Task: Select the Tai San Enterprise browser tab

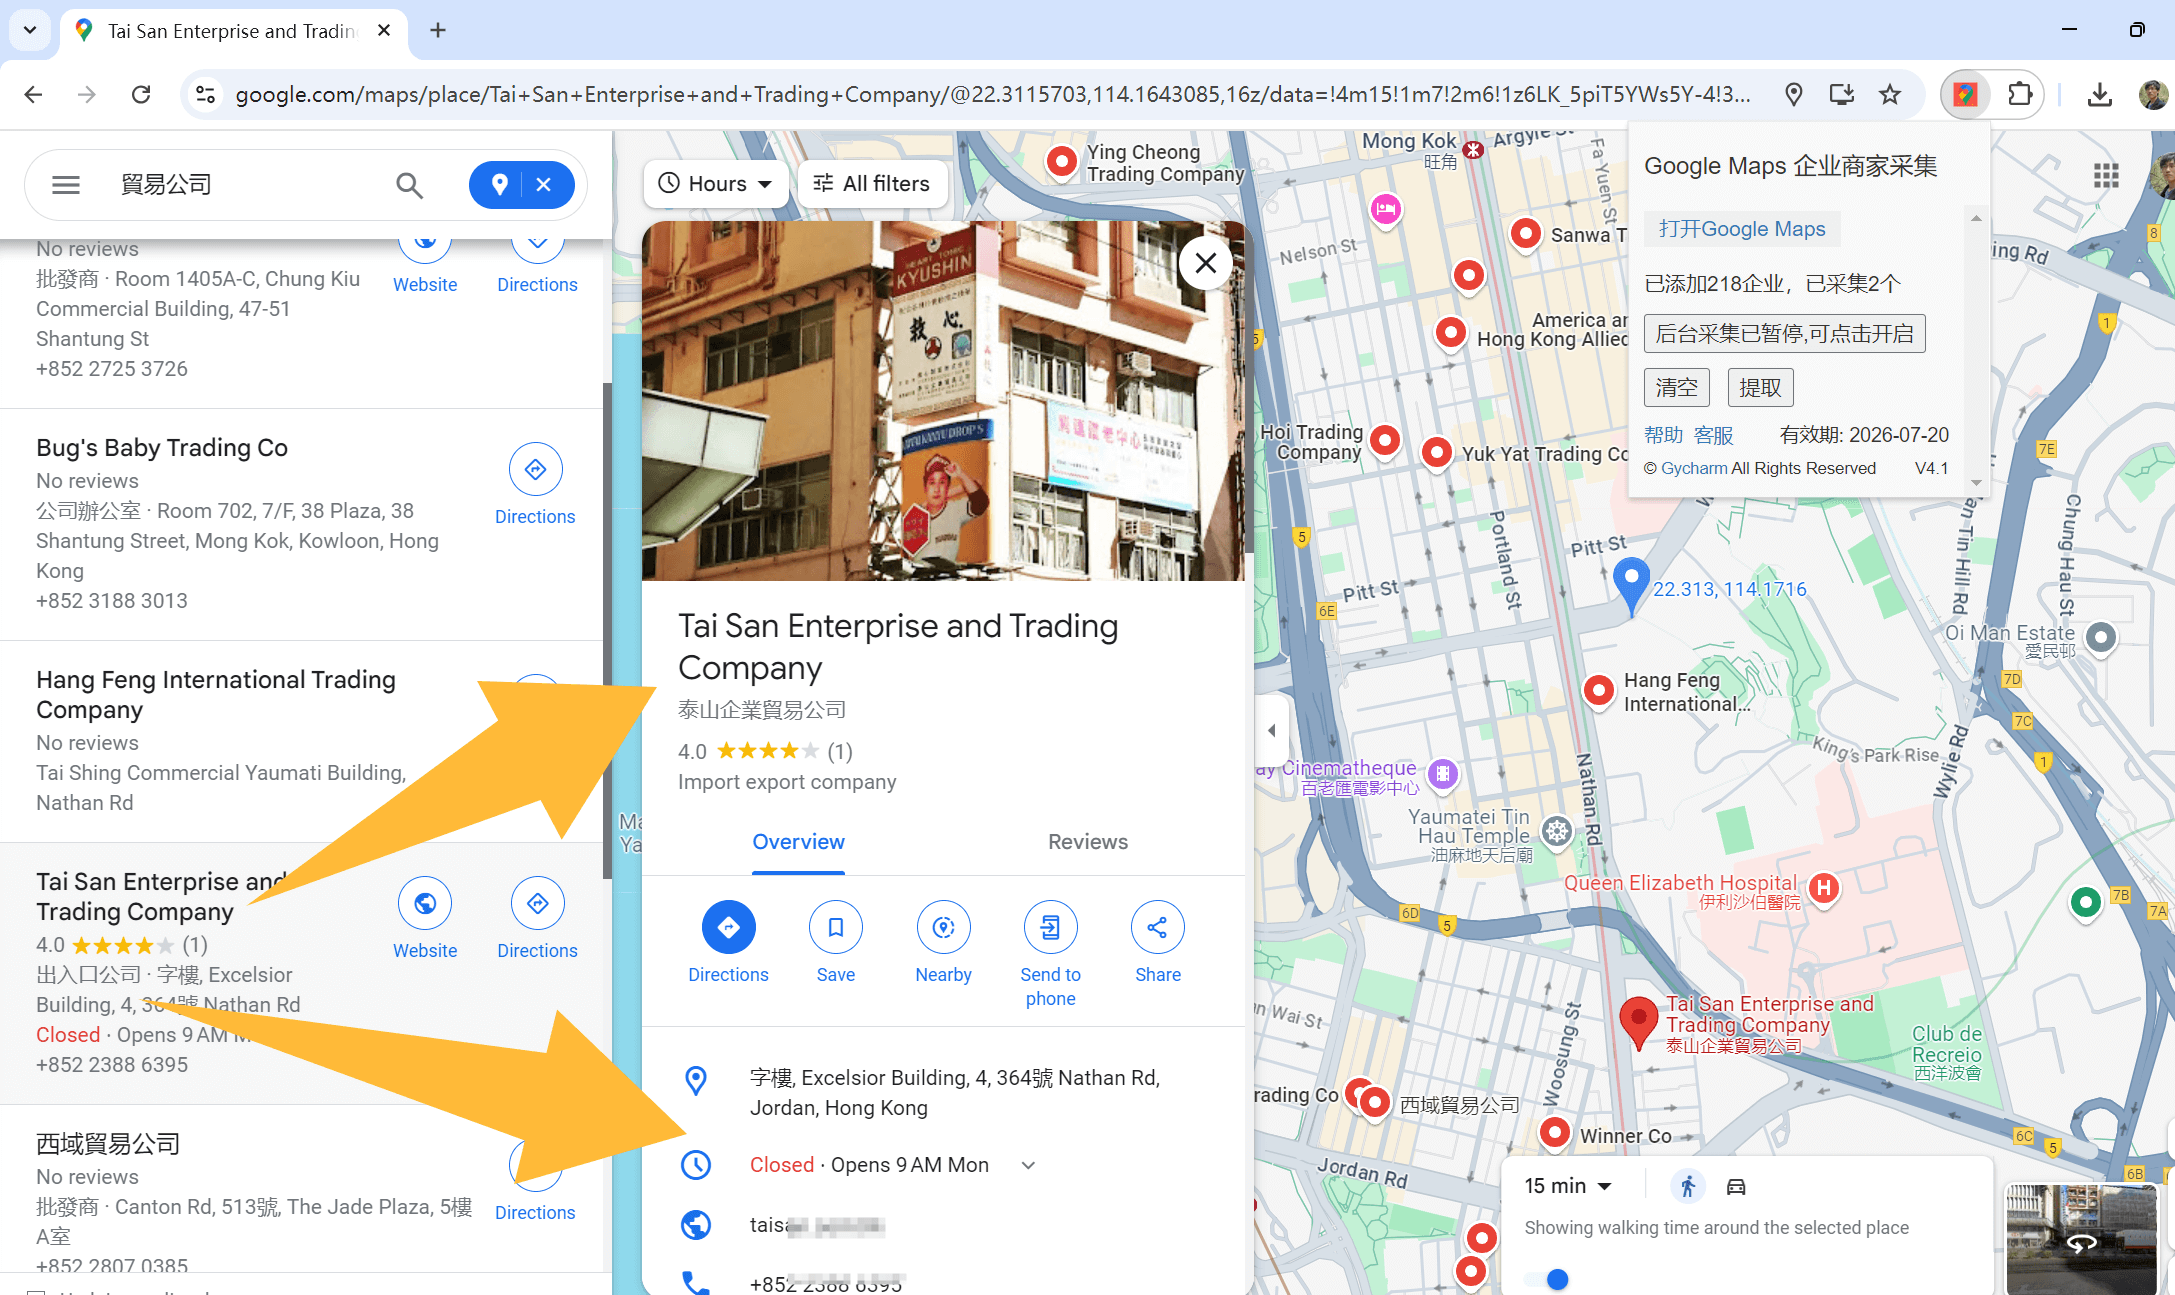Action: tap(232, 31)
